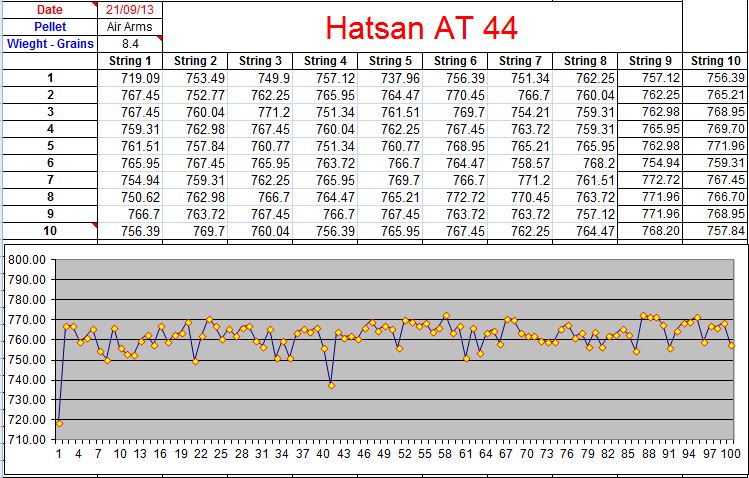Screen dimensions: 749x478
Task: Select 753.49 in String 2
Action: [195, 78]
